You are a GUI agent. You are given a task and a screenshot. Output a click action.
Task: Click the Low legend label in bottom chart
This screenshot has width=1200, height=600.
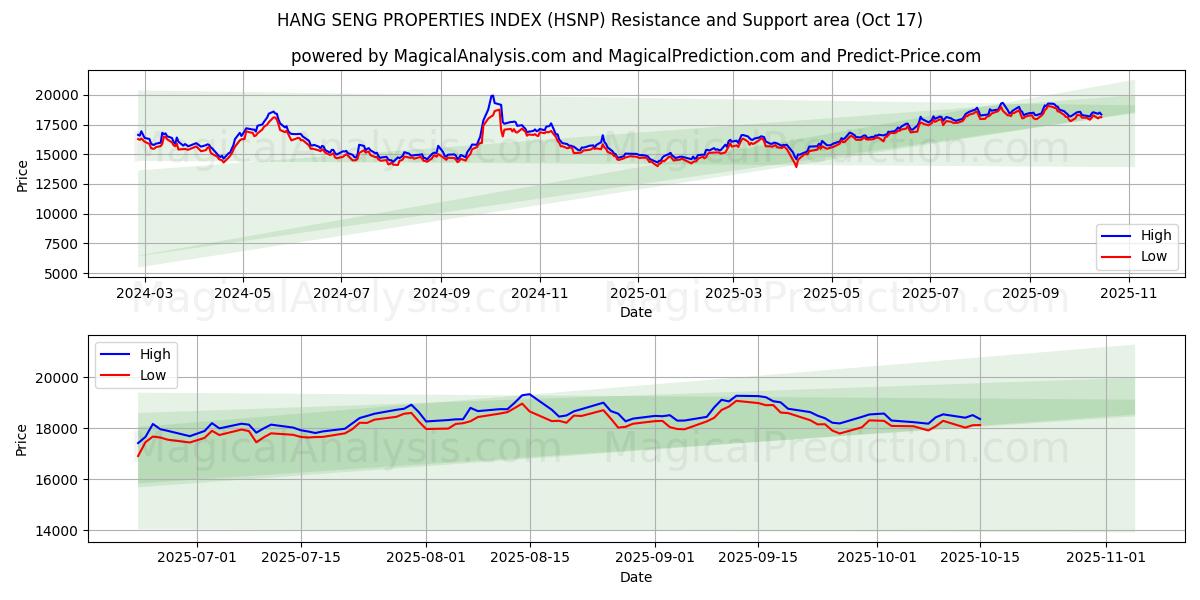click(153, 375)
